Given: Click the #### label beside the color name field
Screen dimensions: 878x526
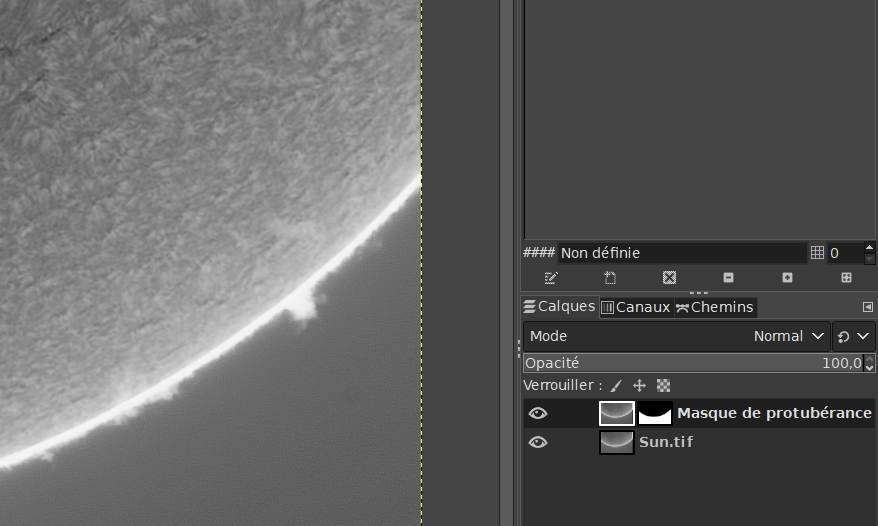Looking at the screenshot, I should 539,252.
